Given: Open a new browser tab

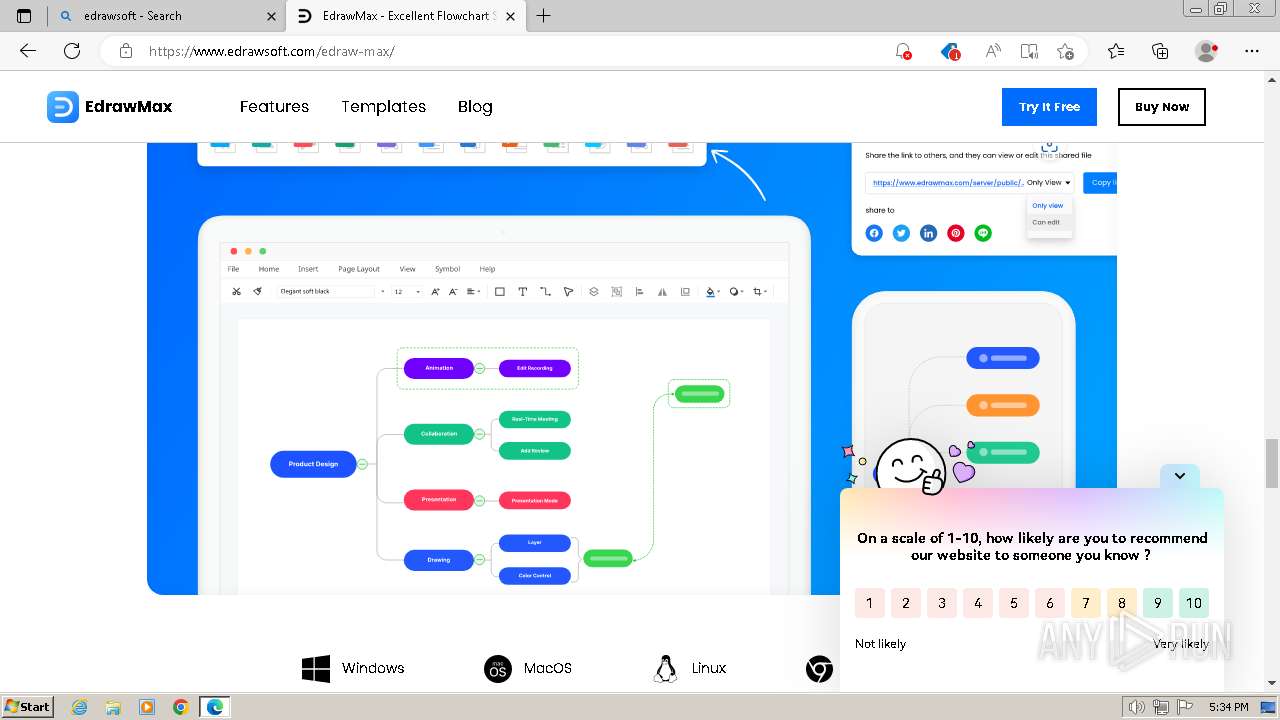Looking at the screenshot, I should (543, 16).
